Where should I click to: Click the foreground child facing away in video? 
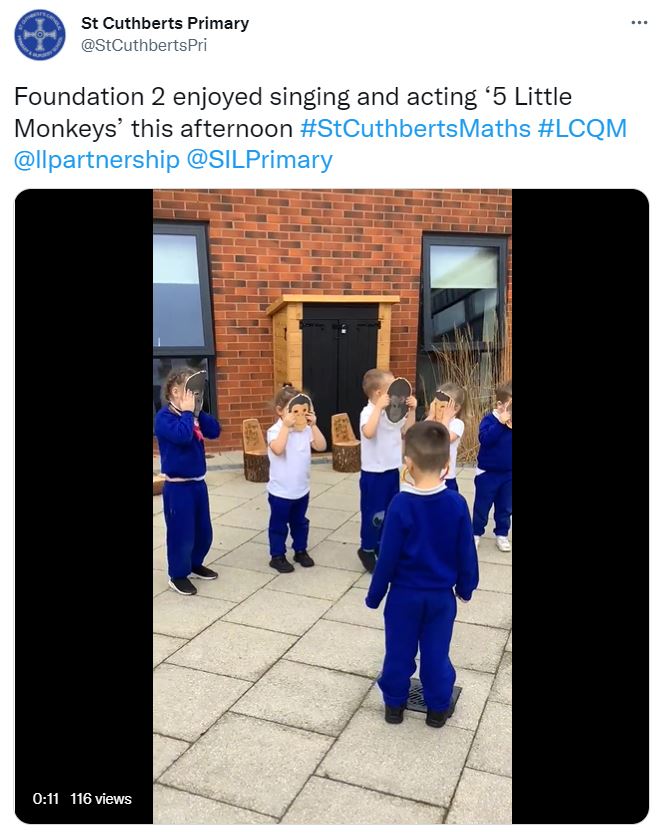423,573
